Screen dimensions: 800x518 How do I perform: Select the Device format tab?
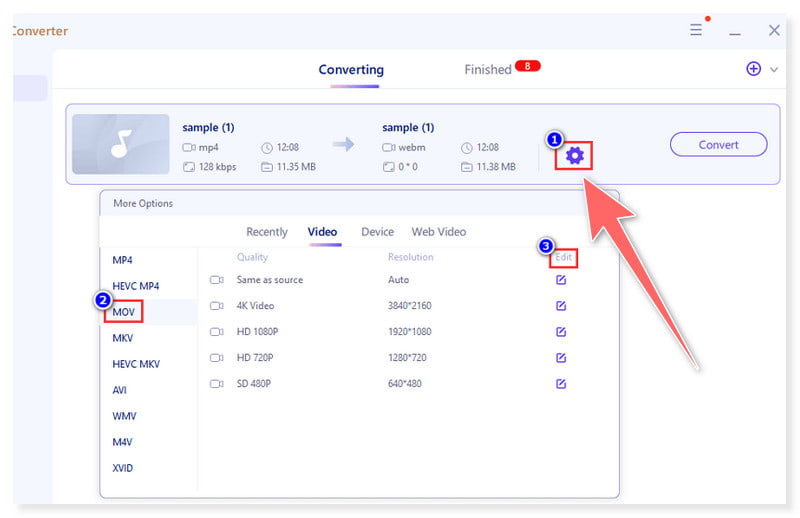point(377,232)
